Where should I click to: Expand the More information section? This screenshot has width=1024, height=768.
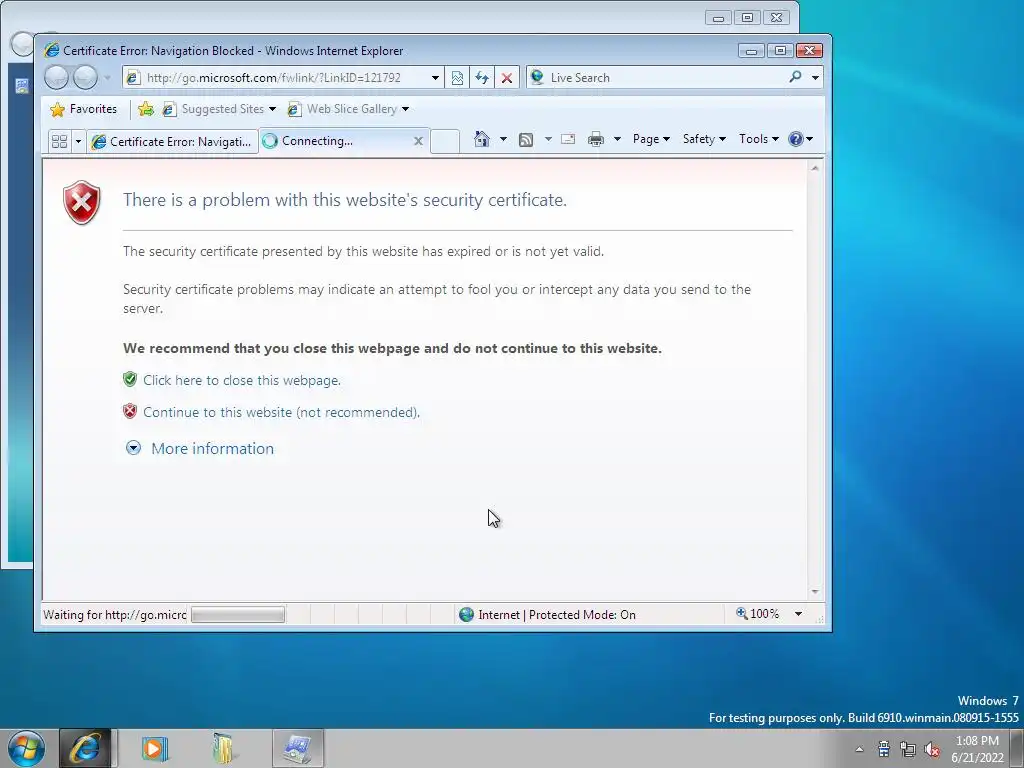[x=199, y=448]
